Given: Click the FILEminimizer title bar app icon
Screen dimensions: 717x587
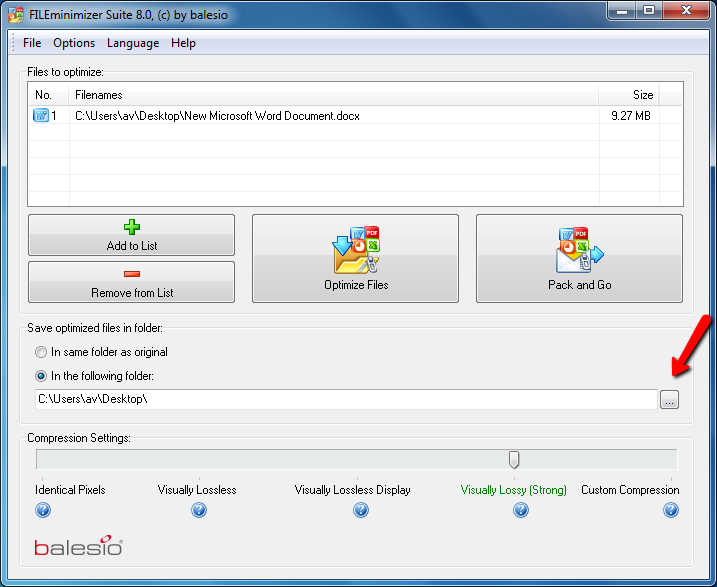Looking at the screenshot, I should (x=16, y=15).
